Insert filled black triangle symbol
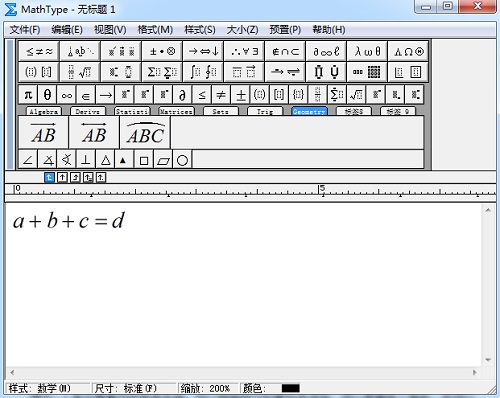Screen dimensions: 500x398 (x=124, y=160)
